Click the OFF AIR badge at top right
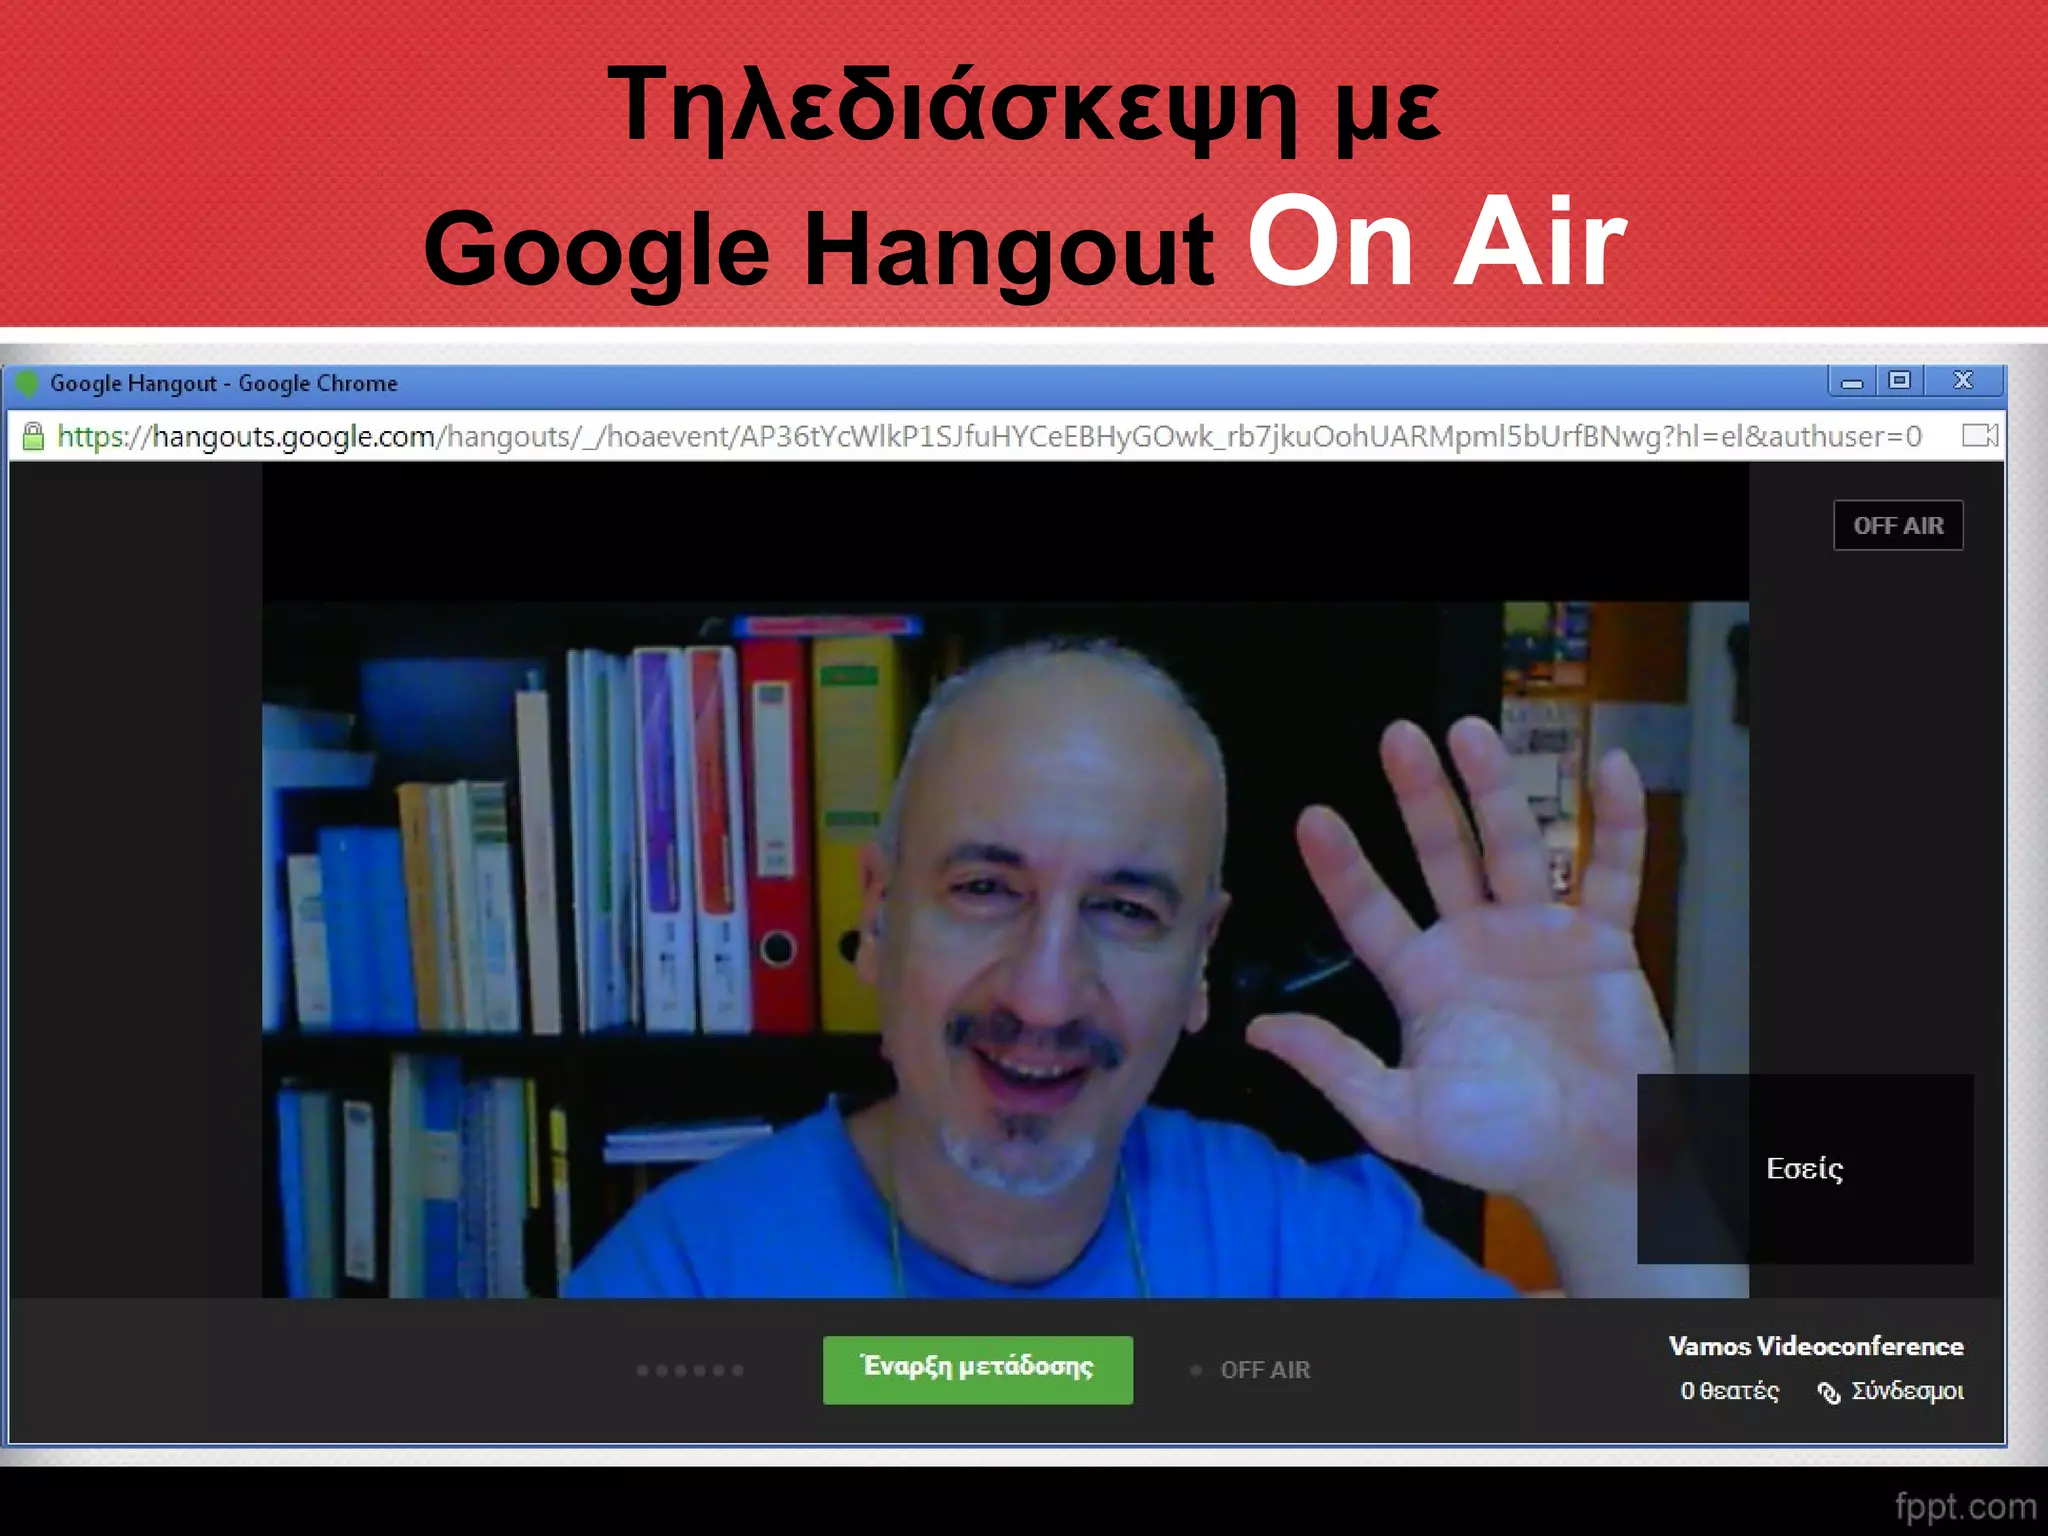2048x1536 pixels. (1897, 525)
